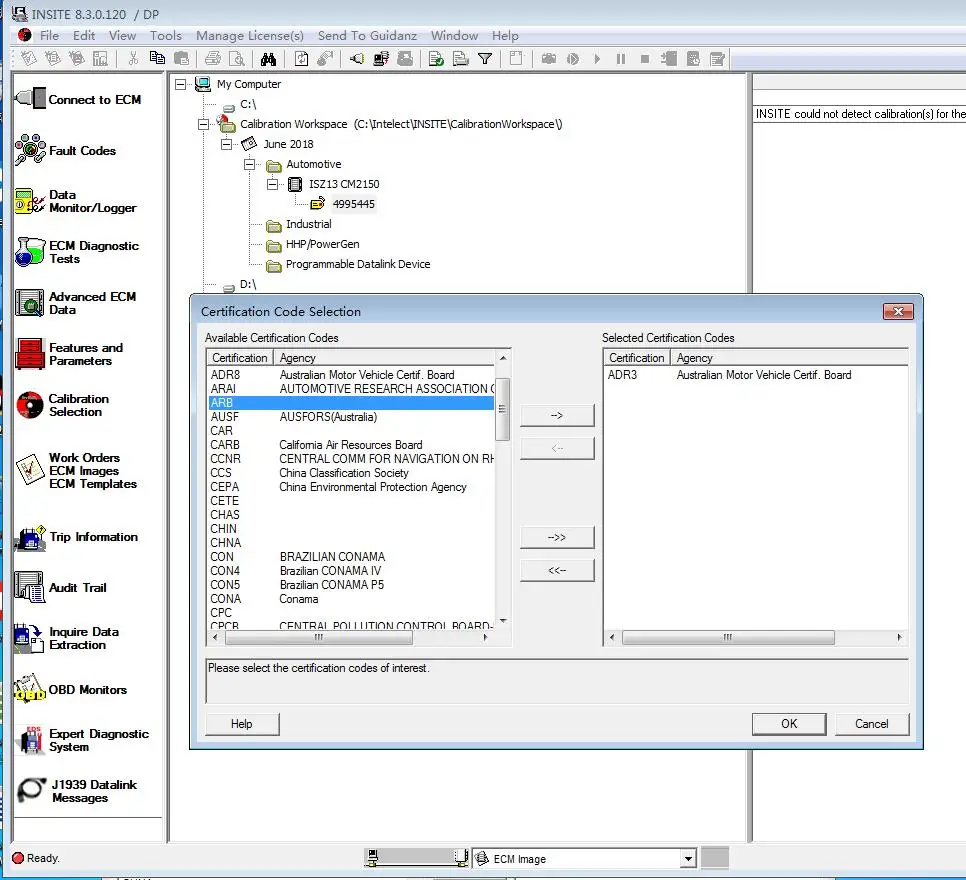Open Manage License(s) menu
The image size is (966, 880).
250,36
